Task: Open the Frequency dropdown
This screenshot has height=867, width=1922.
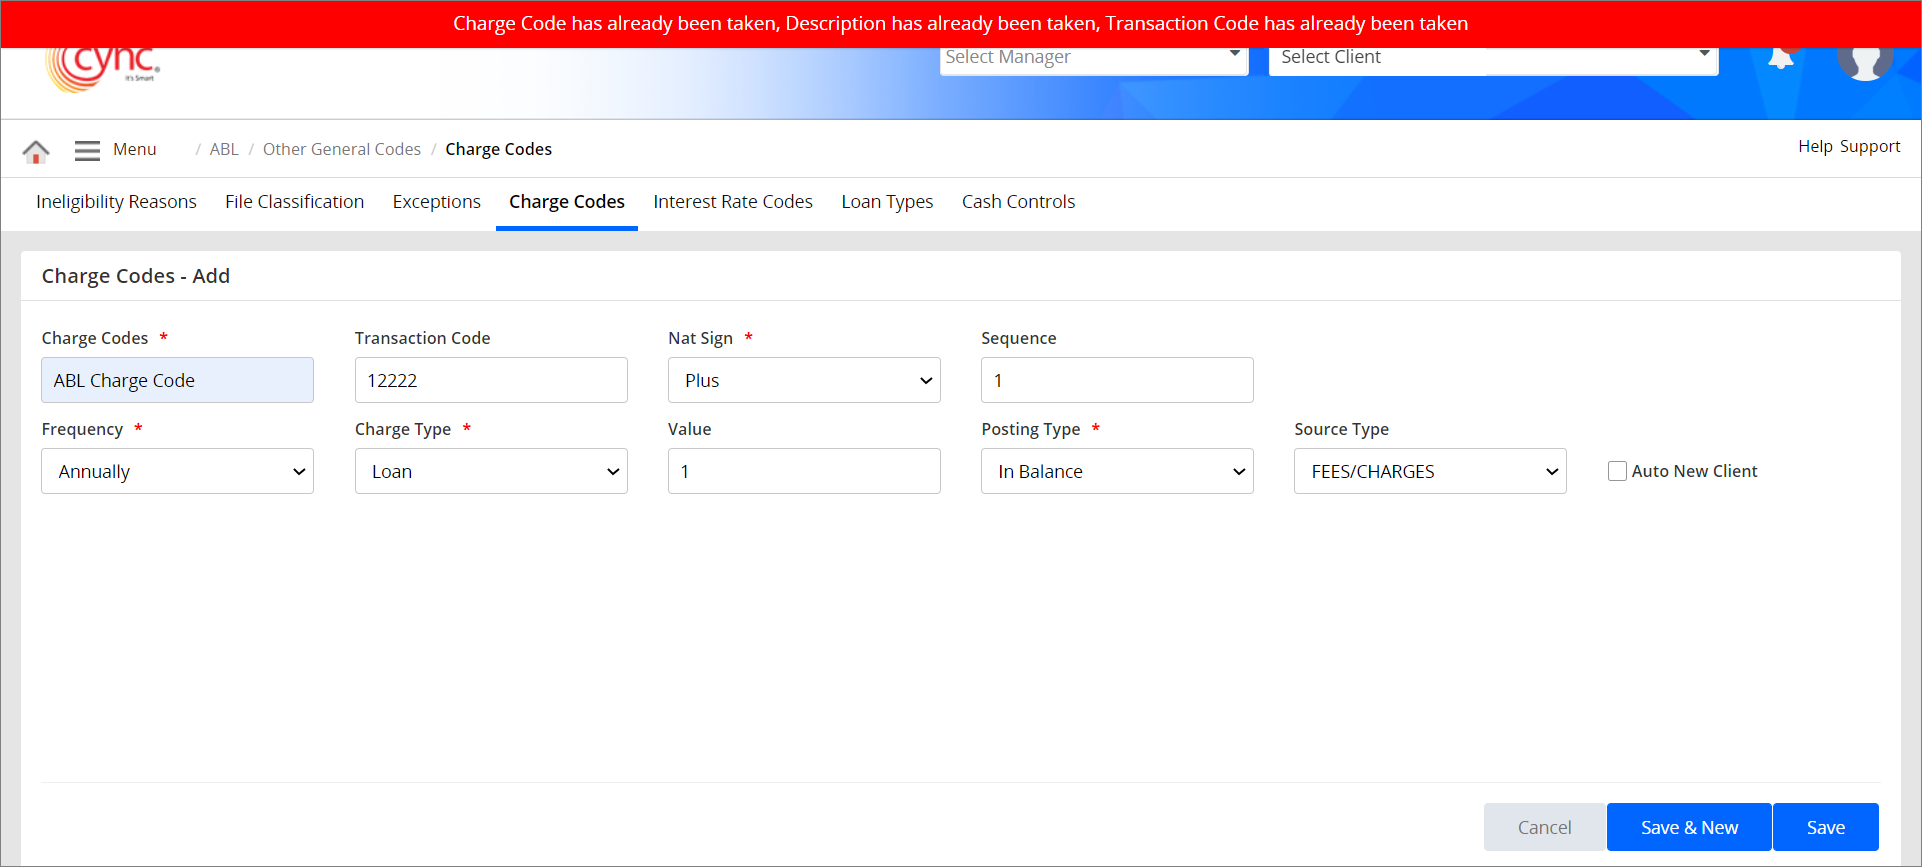Action: click(177, 471)
